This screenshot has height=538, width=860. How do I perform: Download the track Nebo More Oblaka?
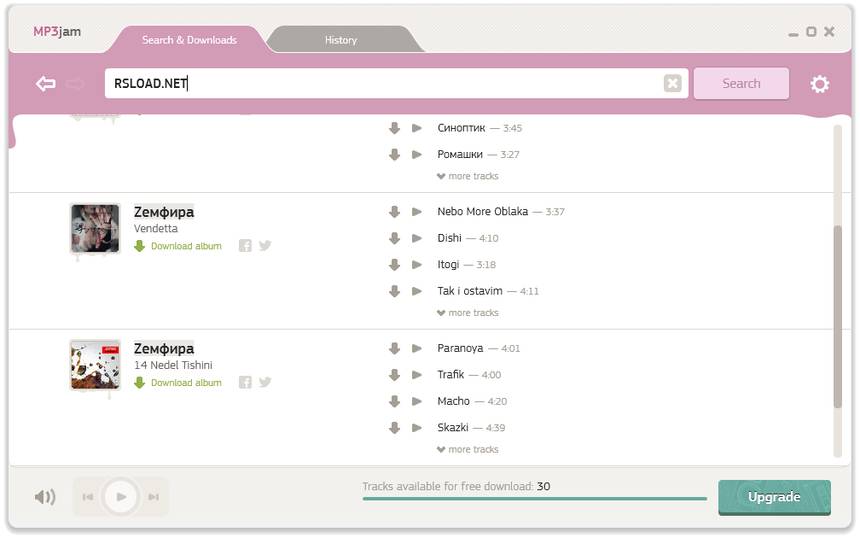pyautogui.click(x=394, y=212)
